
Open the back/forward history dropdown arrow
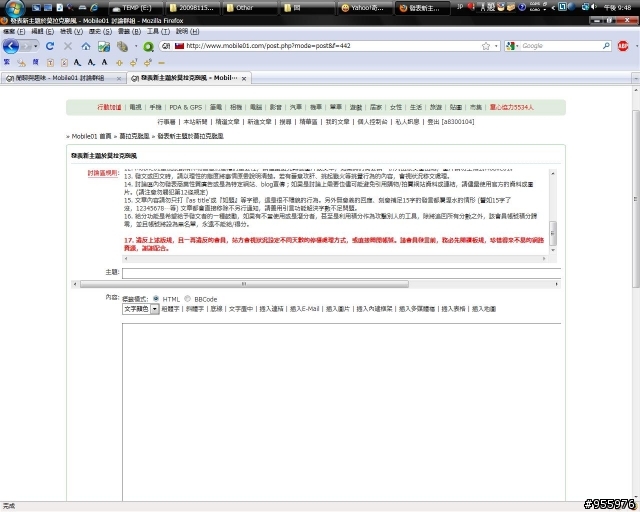[x=36, y=46]
